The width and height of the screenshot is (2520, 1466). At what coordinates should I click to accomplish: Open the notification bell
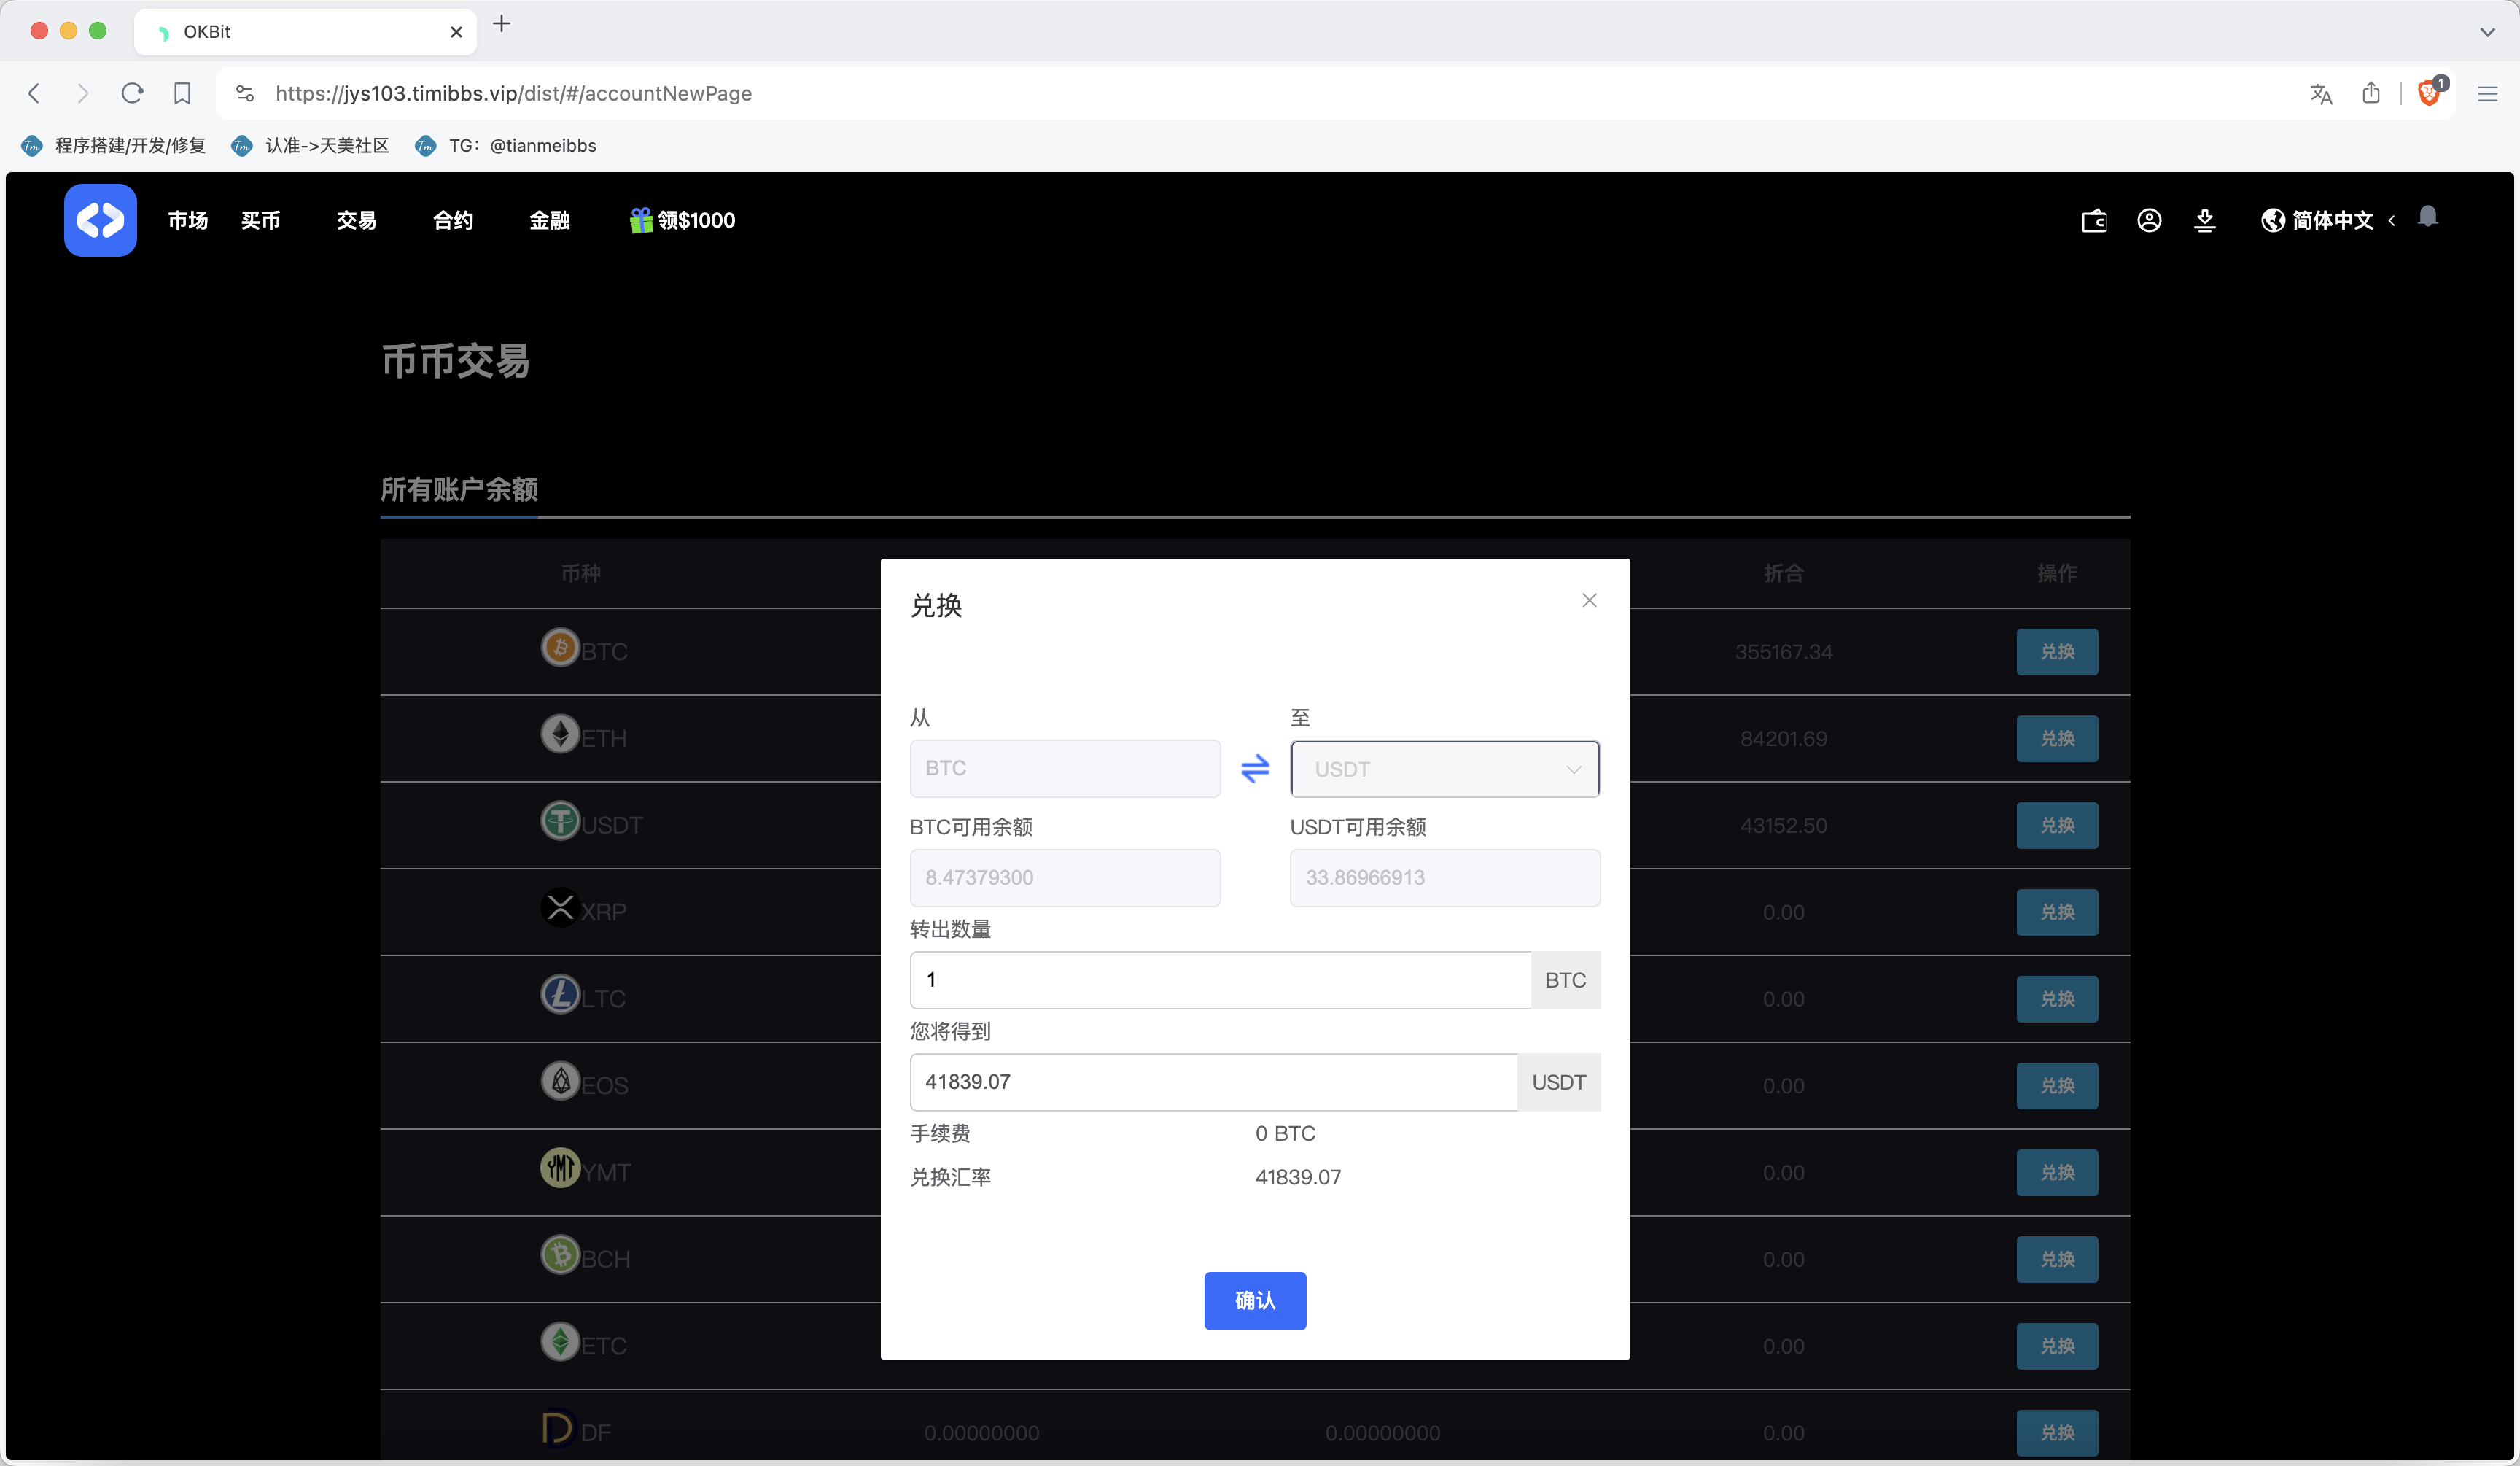click(x=2428, y=217)
